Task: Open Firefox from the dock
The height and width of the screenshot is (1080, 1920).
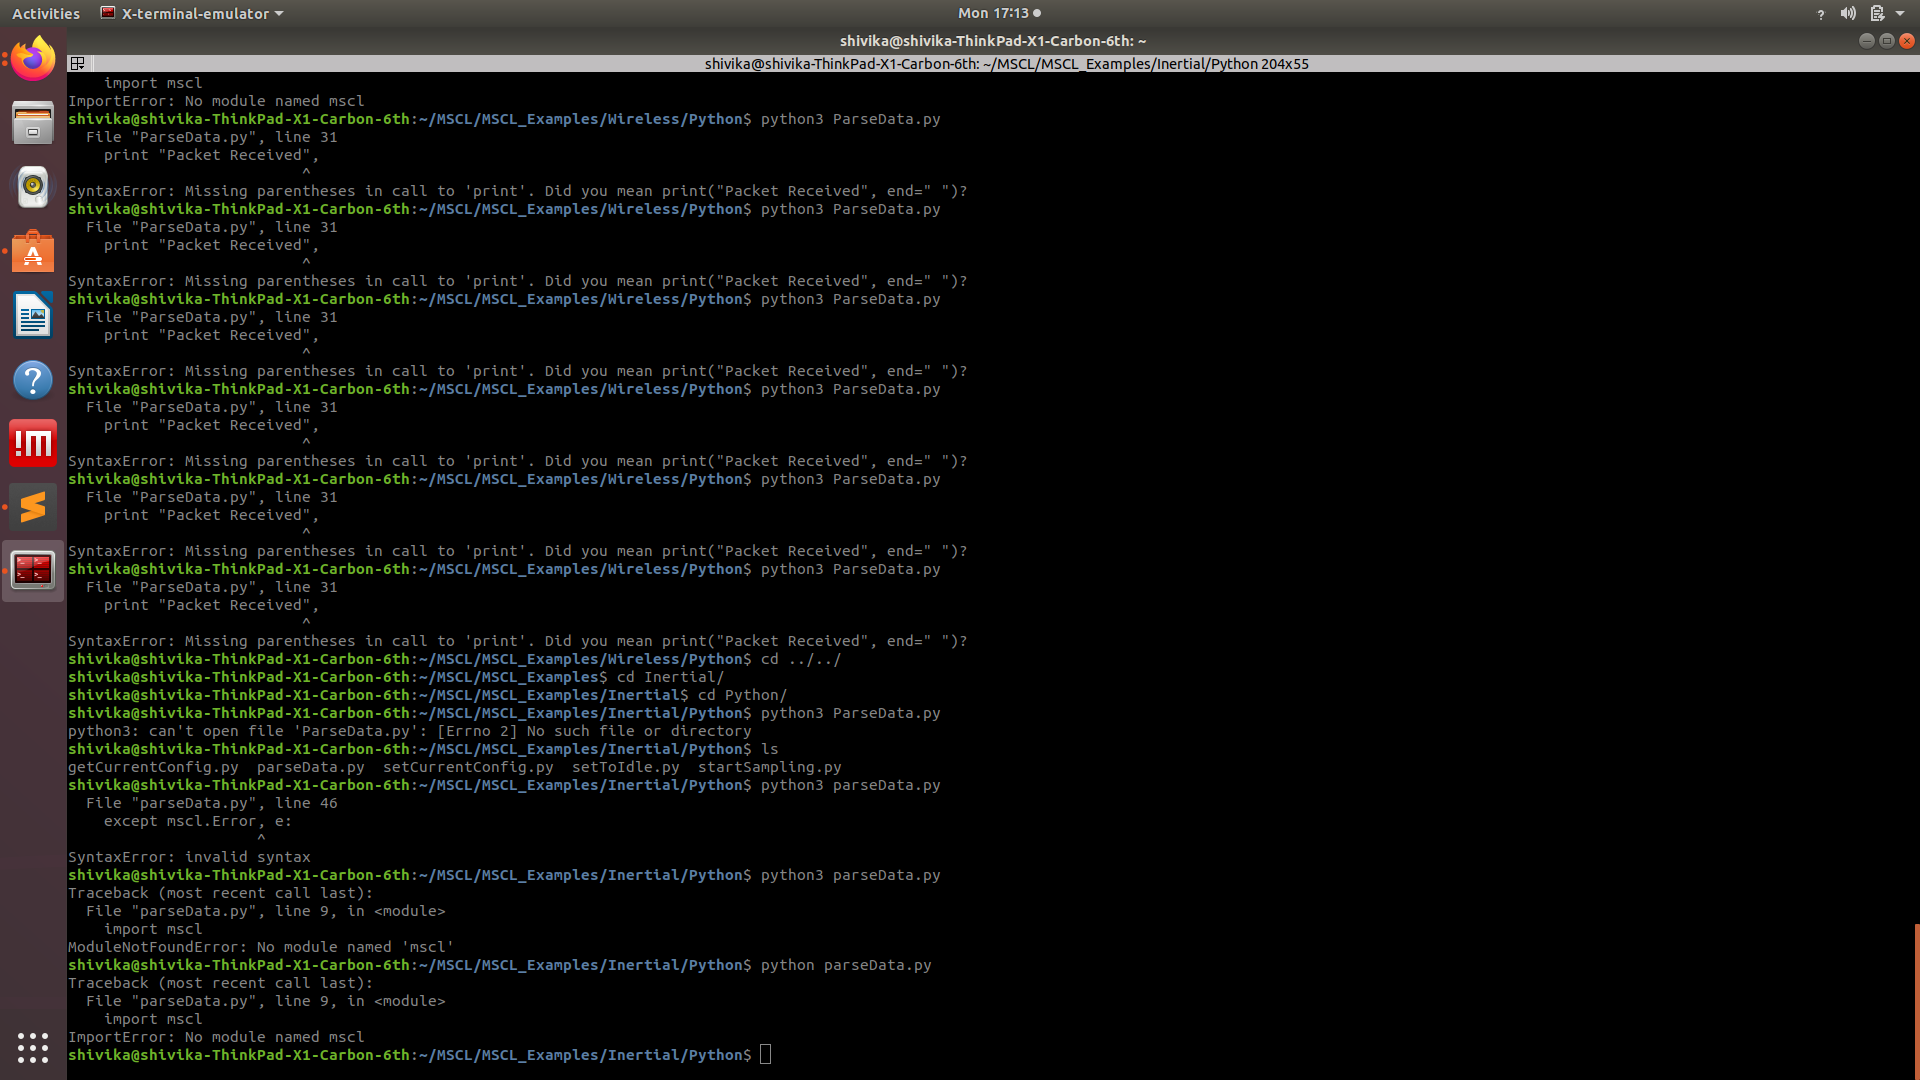Action: [33, 60]
